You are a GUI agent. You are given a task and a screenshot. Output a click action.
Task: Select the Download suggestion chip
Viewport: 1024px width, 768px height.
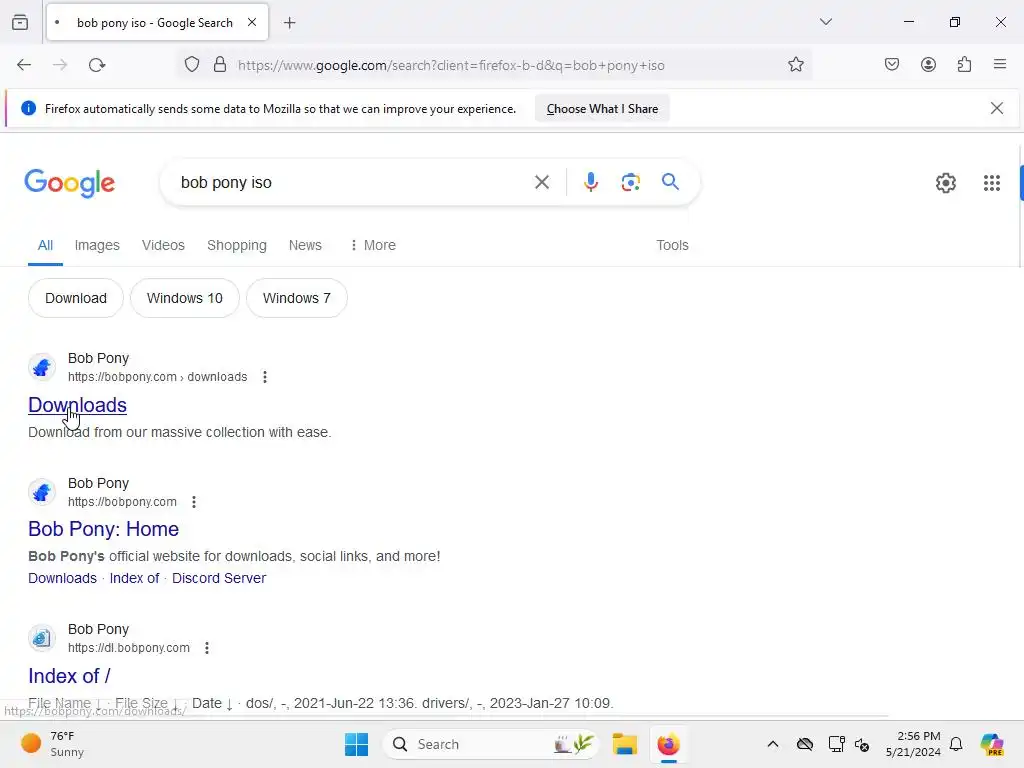click(x=76, y=298)
